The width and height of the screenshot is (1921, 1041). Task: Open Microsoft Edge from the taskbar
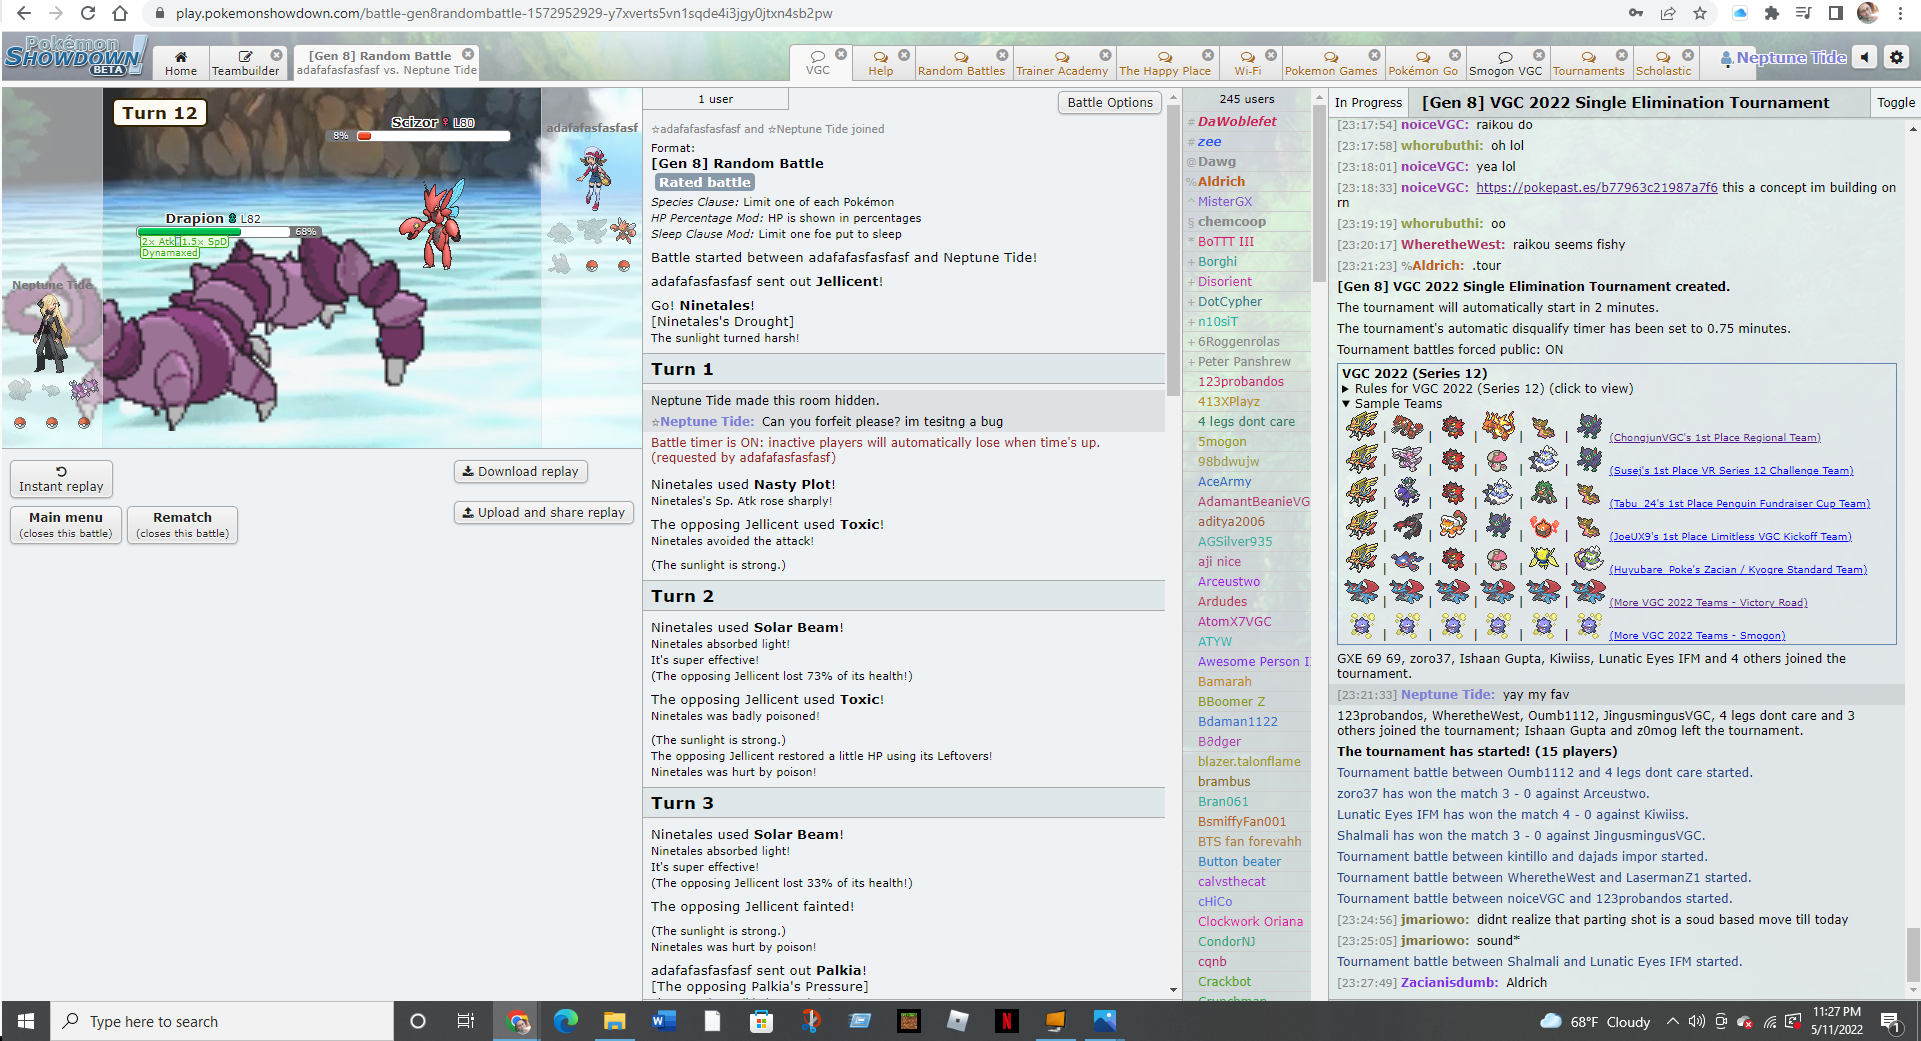(566, 1021)
